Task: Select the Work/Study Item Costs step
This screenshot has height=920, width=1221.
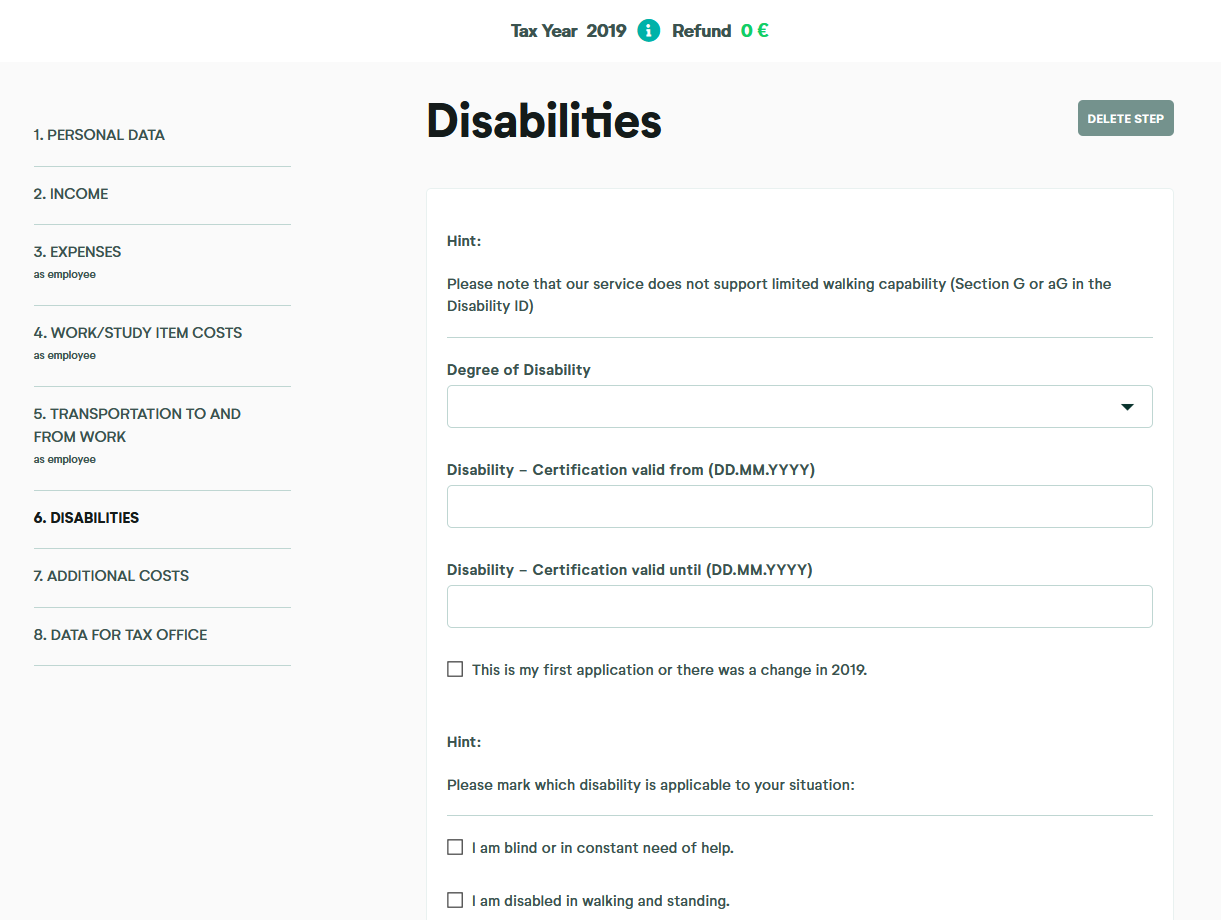Action: 138,333
